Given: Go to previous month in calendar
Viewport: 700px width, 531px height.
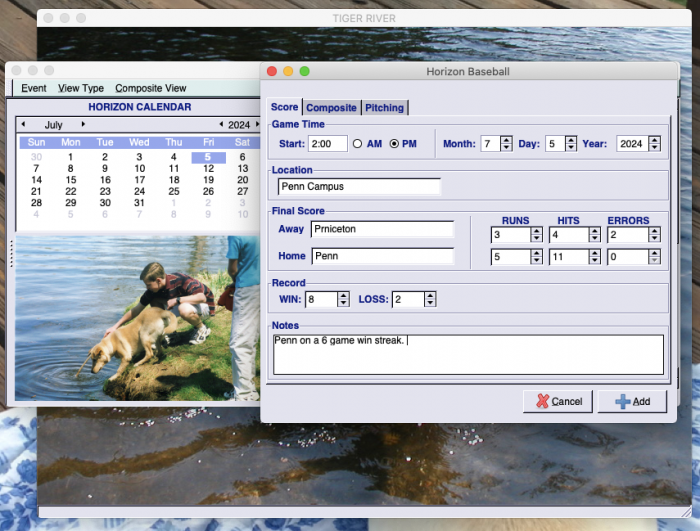Looking at the screenshot, I should pyautogui.click(x=22, y=125).
